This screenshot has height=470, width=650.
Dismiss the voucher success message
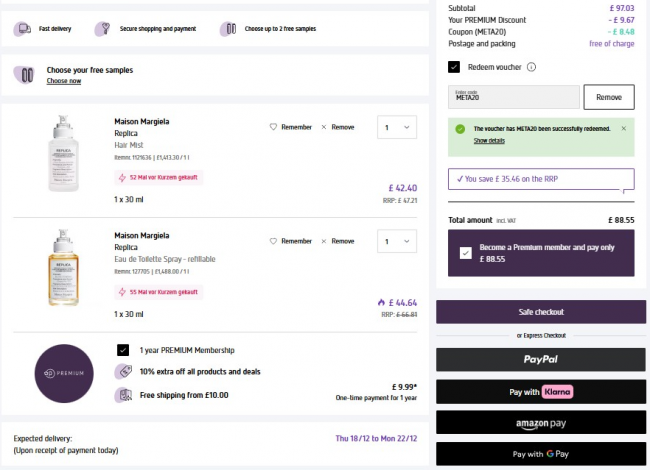point(624,129)
